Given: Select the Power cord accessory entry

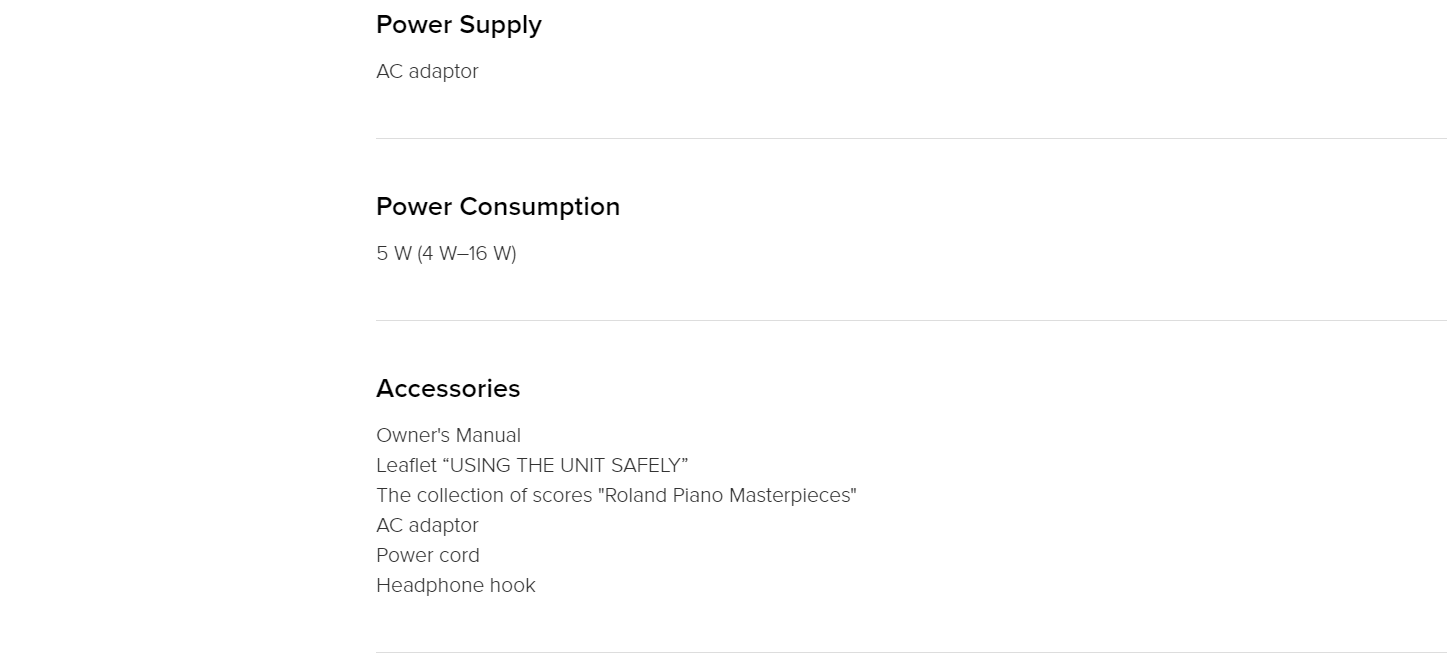Looking at the screenshot, I should (428, 555).
